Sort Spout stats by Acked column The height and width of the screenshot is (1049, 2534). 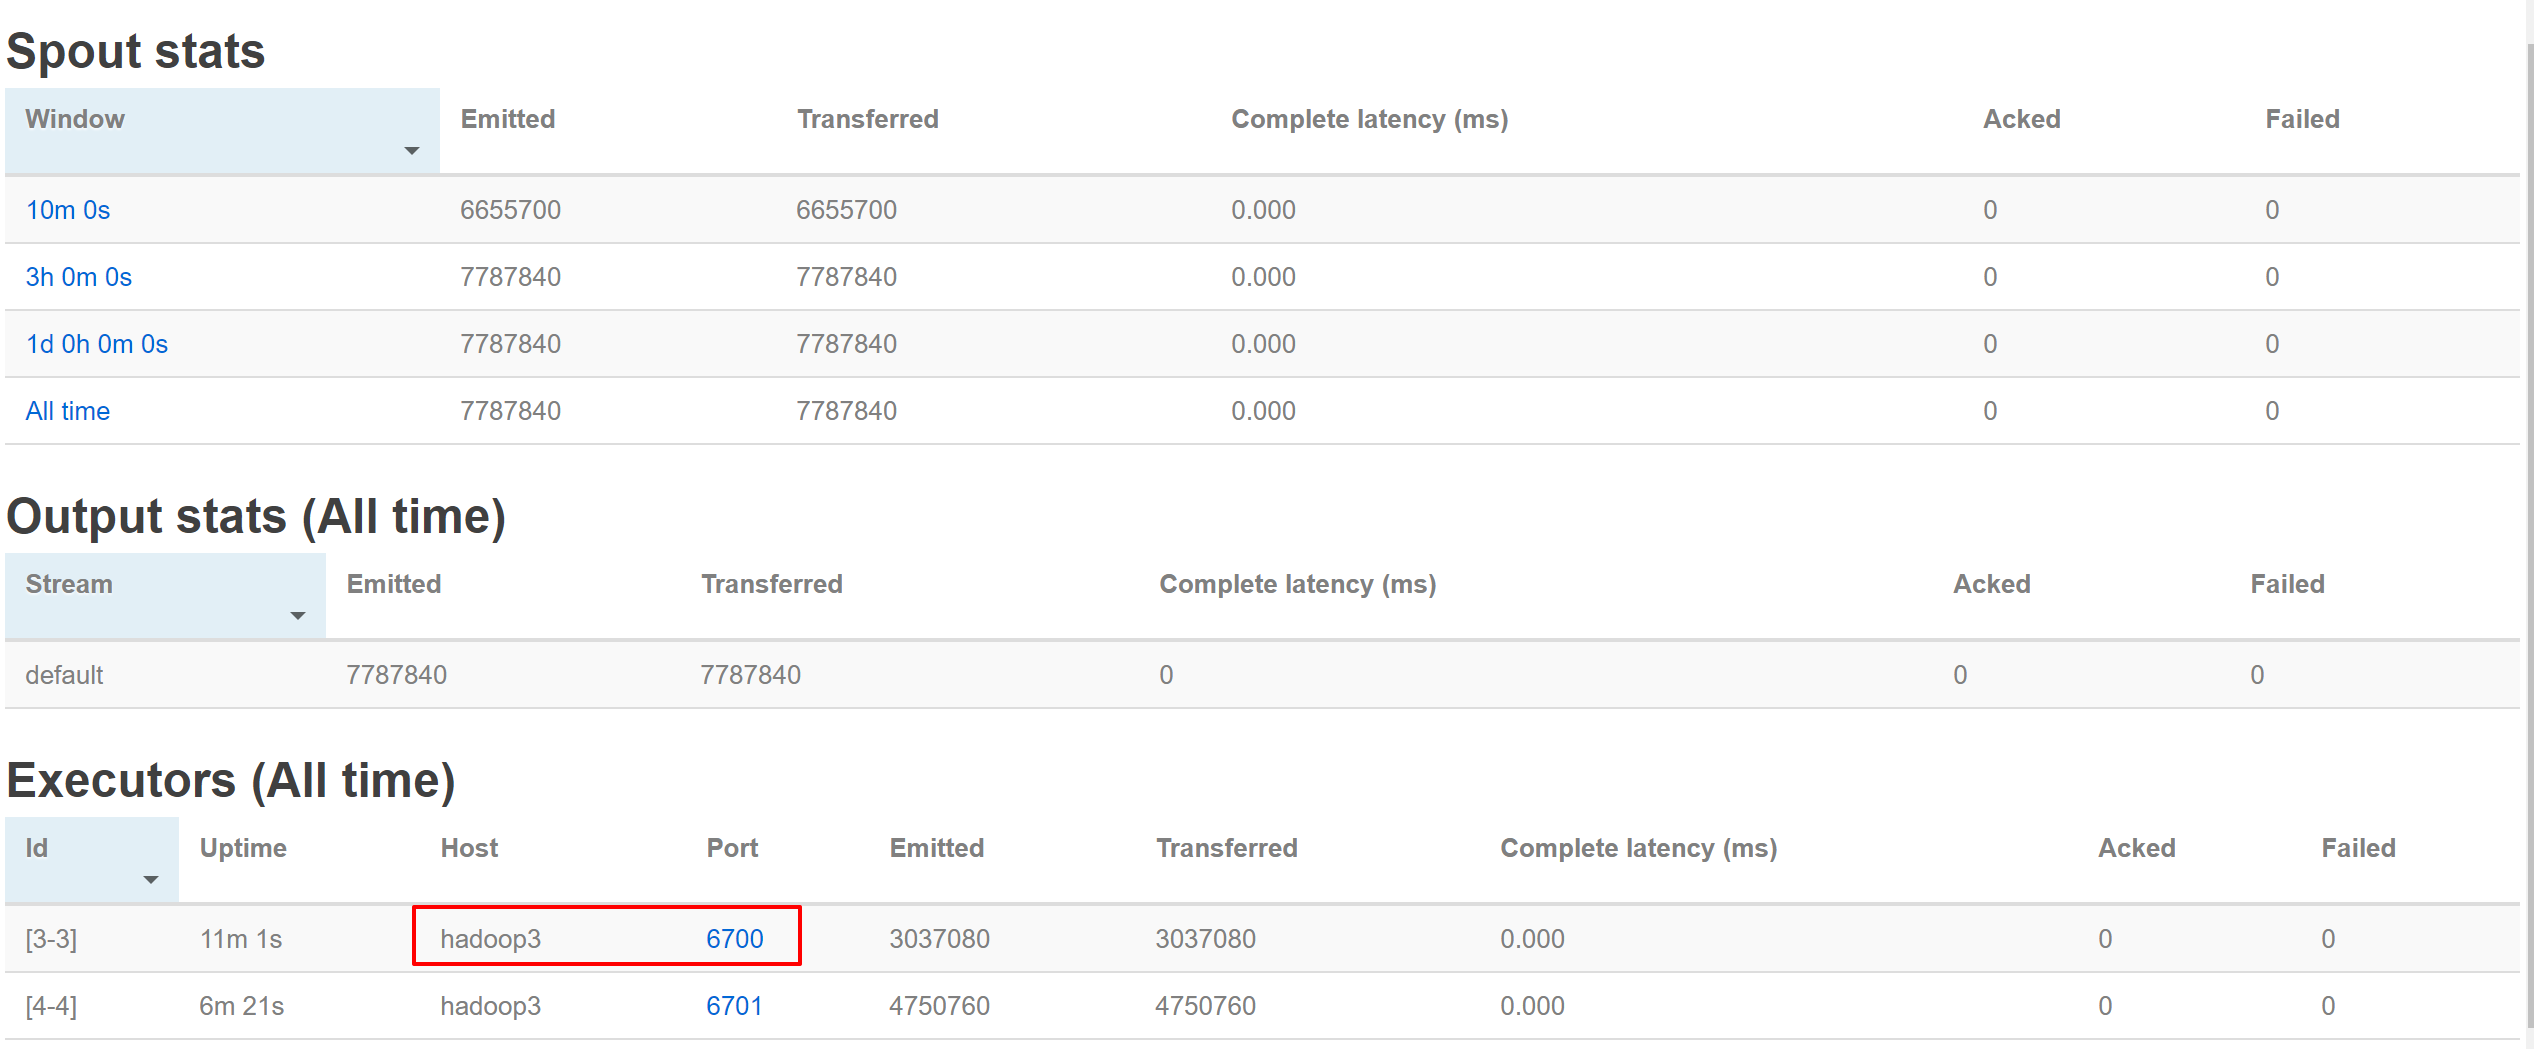click(2021, 119)
